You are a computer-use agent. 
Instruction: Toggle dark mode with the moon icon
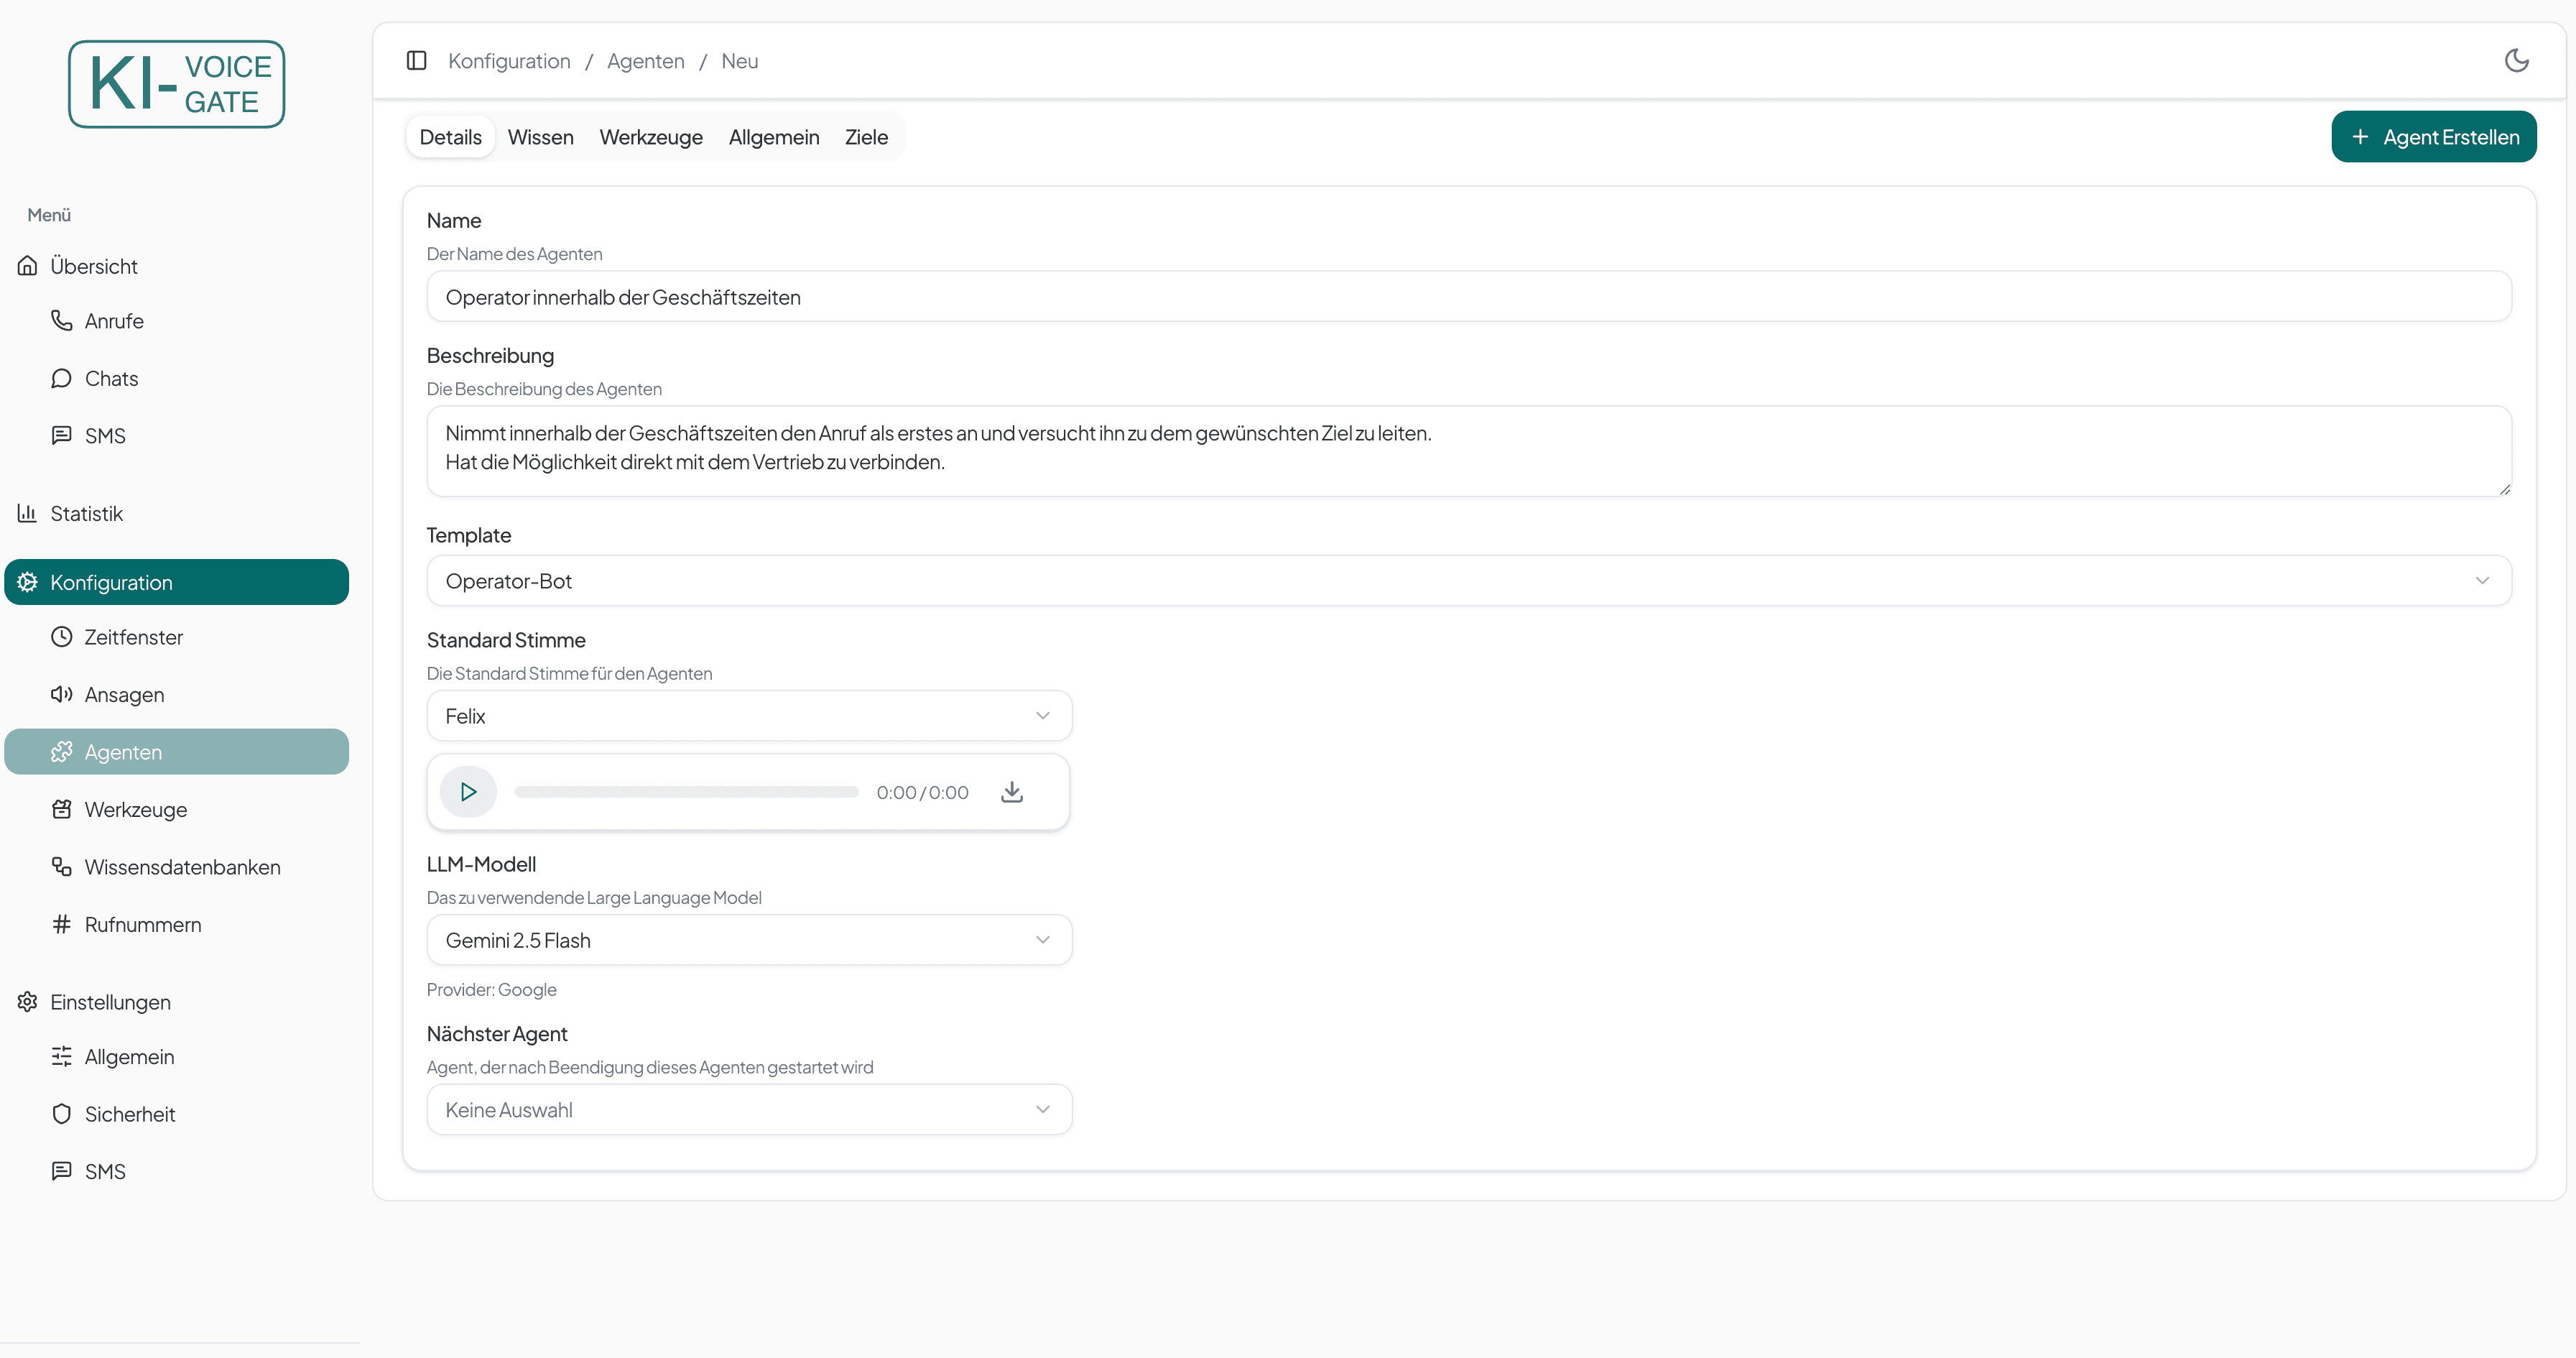[2516, 61]
